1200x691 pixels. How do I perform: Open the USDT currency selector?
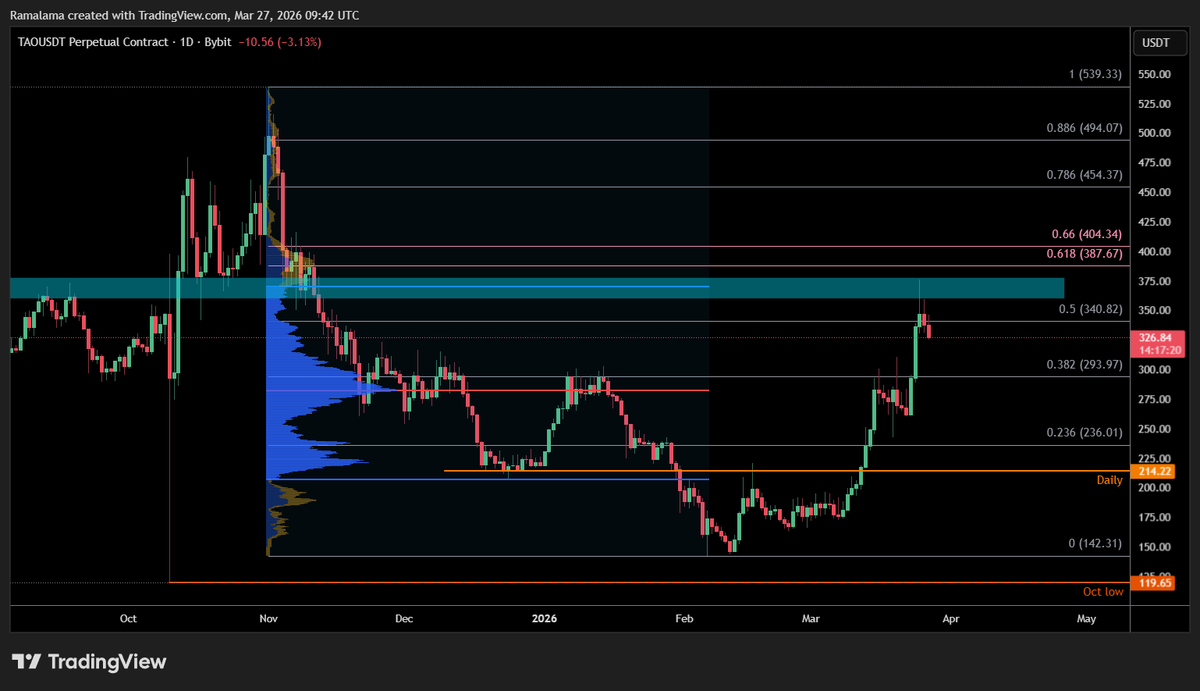click(x=1159, y=42)
